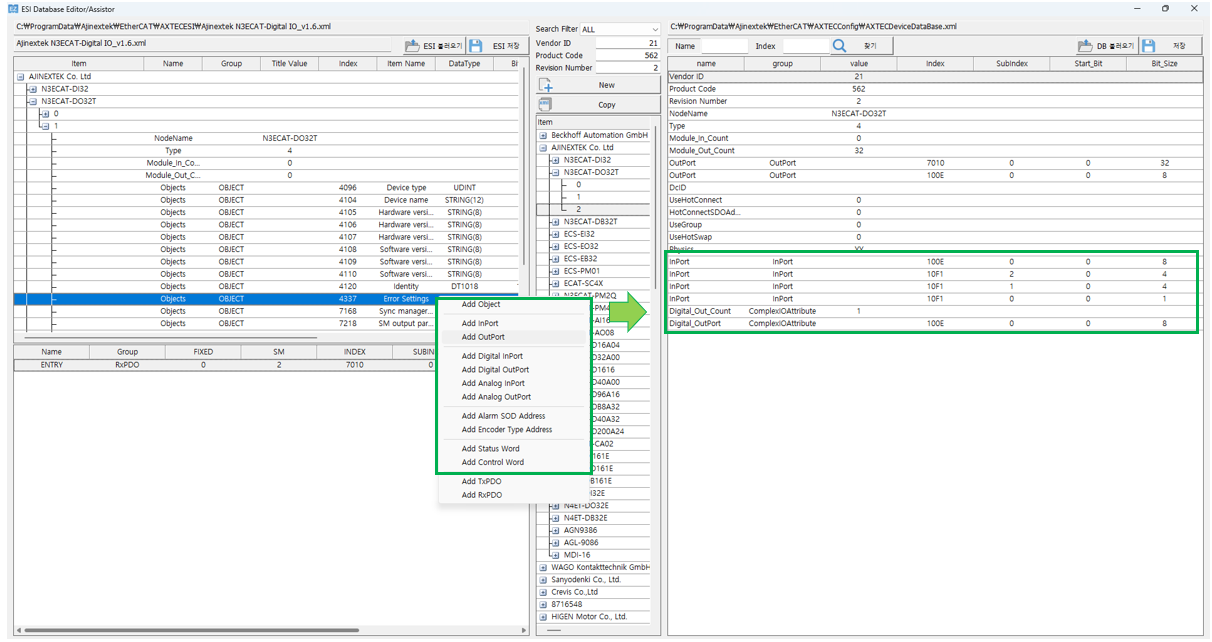Choose Add Status Word menu entry
The image size is (1212, 642).
tap(512, 449)
